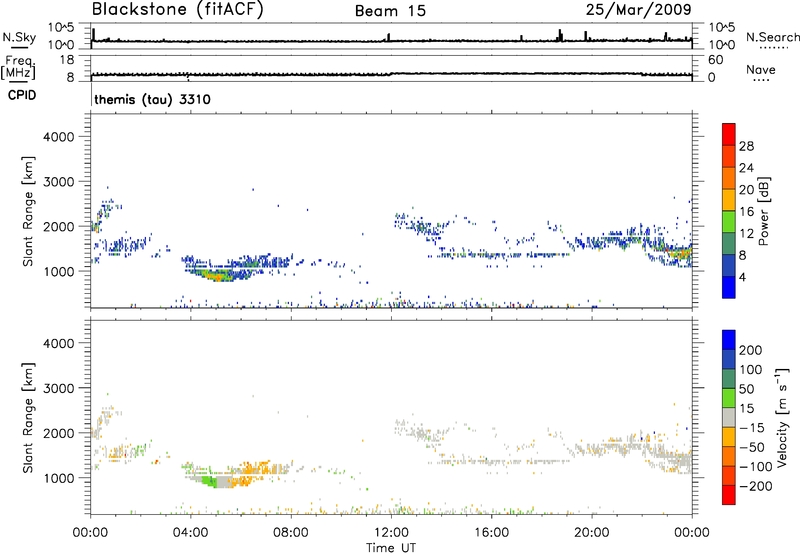Click the '04:00' time axis tick label
800x554 pixels.
click(x=191, y=533)
